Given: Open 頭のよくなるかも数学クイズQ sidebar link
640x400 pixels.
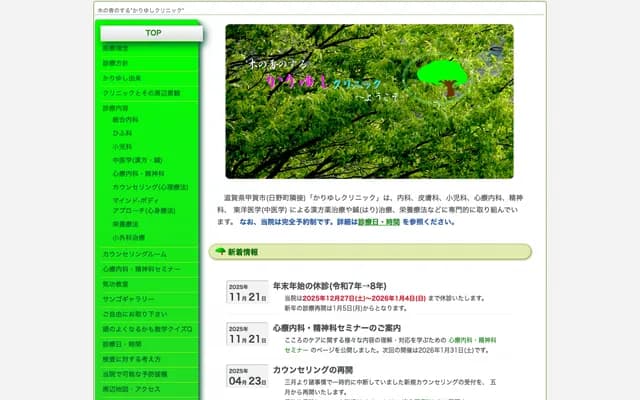Looking at the screenshot, I should pyautogui.click(x=147, y=329).
